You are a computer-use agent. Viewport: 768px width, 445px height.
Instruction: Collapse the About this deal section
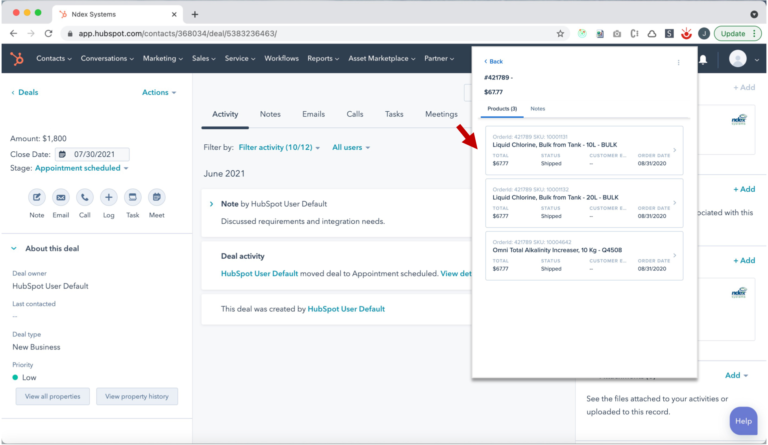point(14,249)
